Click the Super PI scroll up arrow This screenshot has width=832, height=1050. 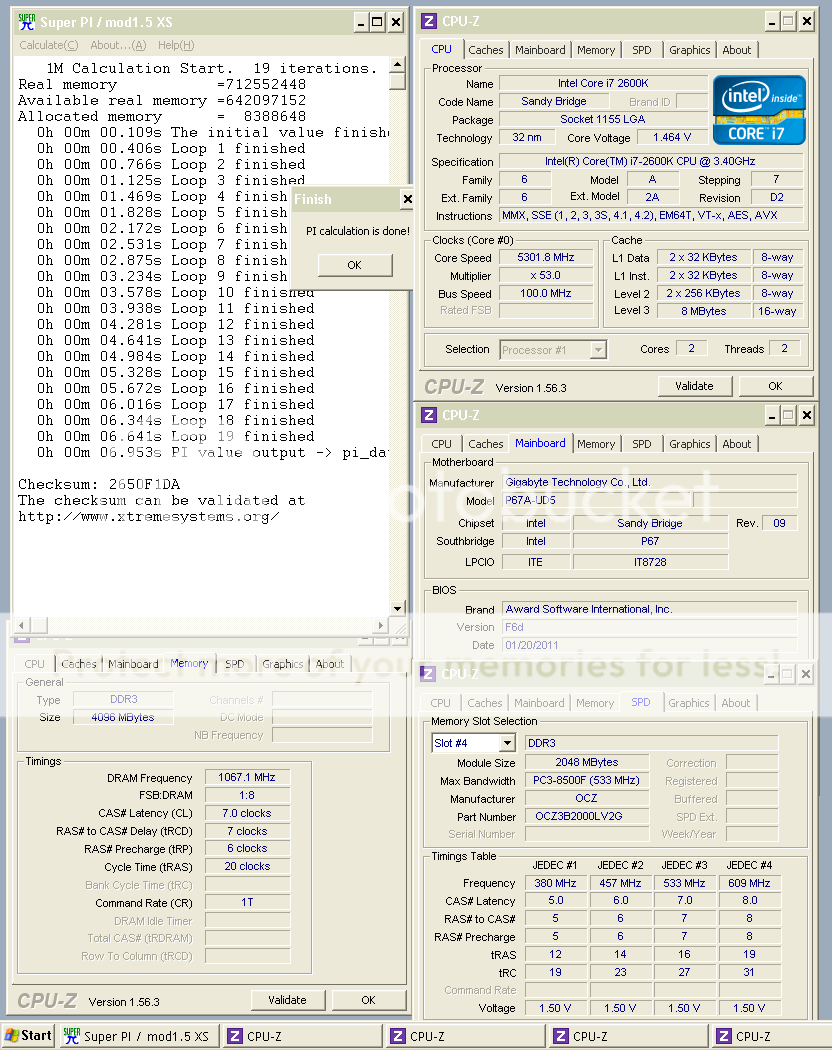(398, 65)
